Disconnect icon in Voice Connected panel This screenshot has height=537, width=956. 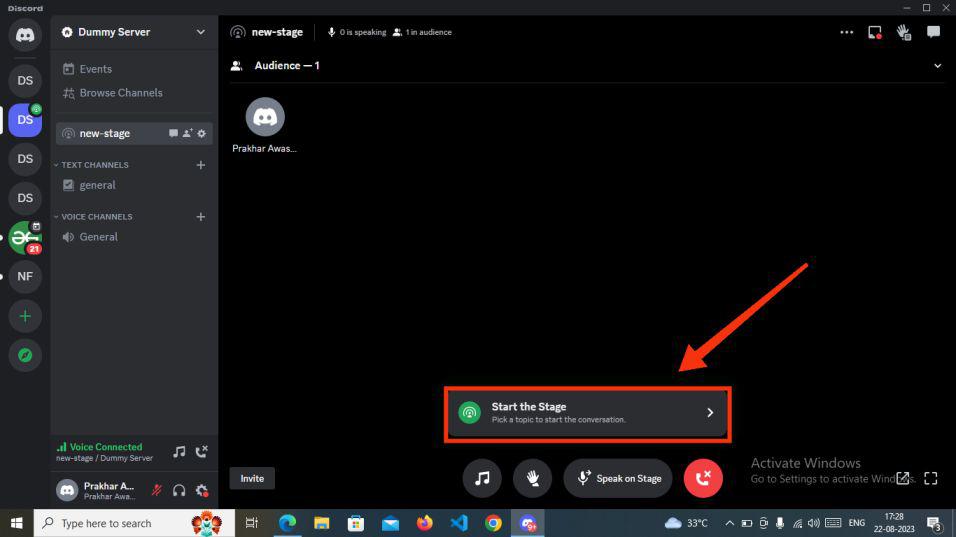tap(201, 452)
